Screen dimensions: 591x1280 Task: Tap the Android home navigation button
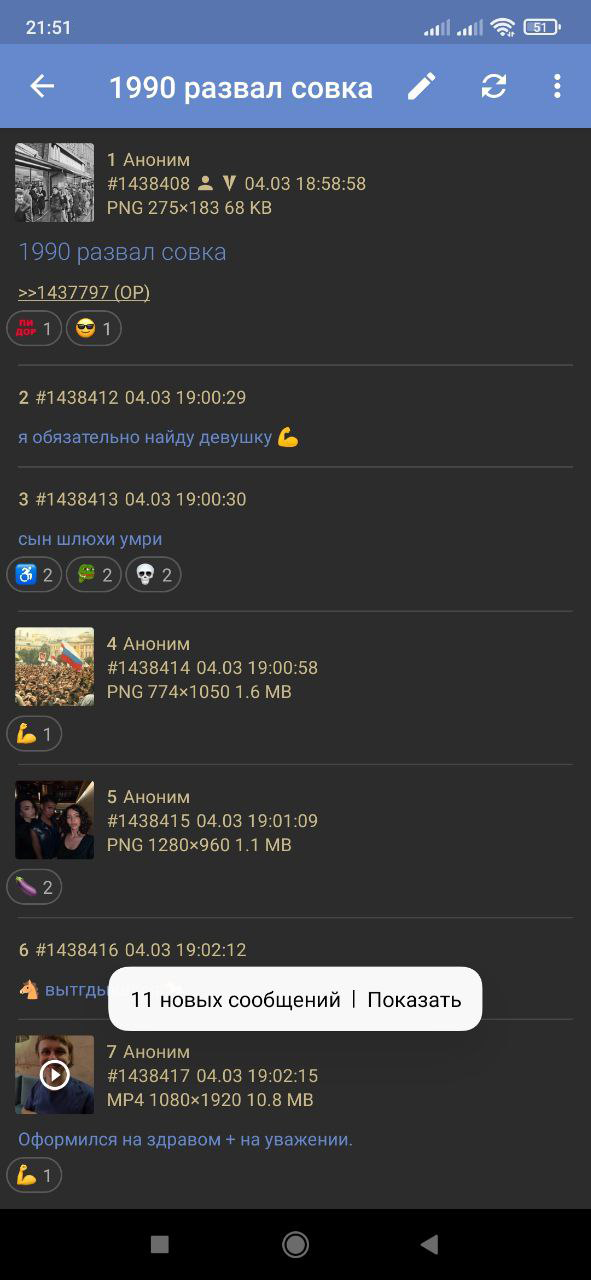coord(295,1244)
